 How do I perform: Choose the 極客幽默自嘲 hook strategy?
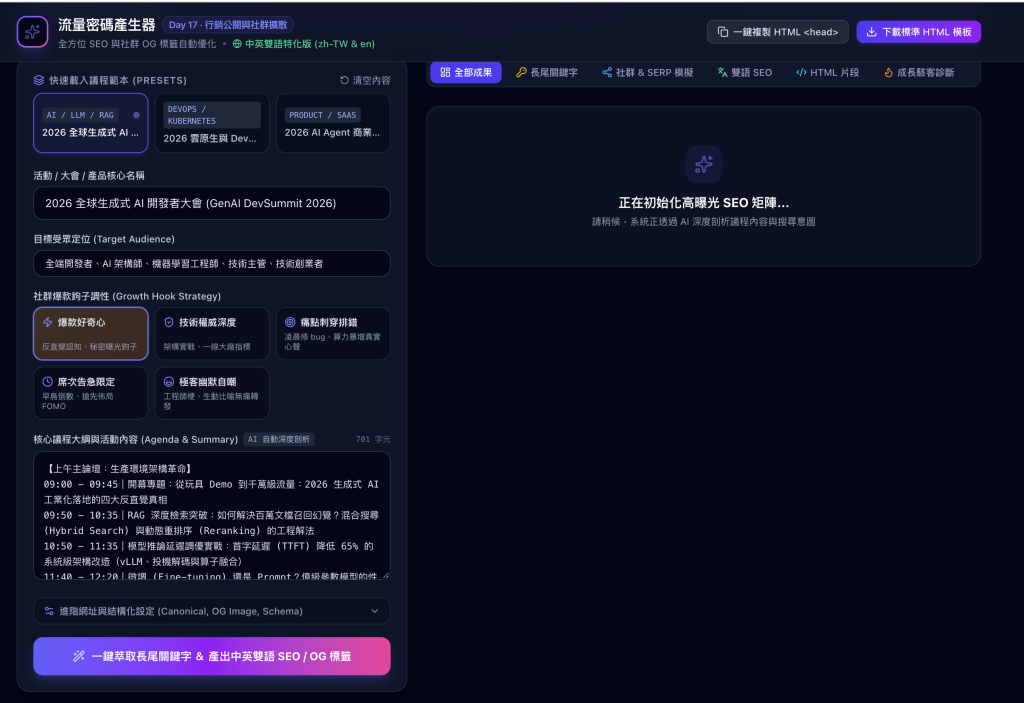[212, 393]
